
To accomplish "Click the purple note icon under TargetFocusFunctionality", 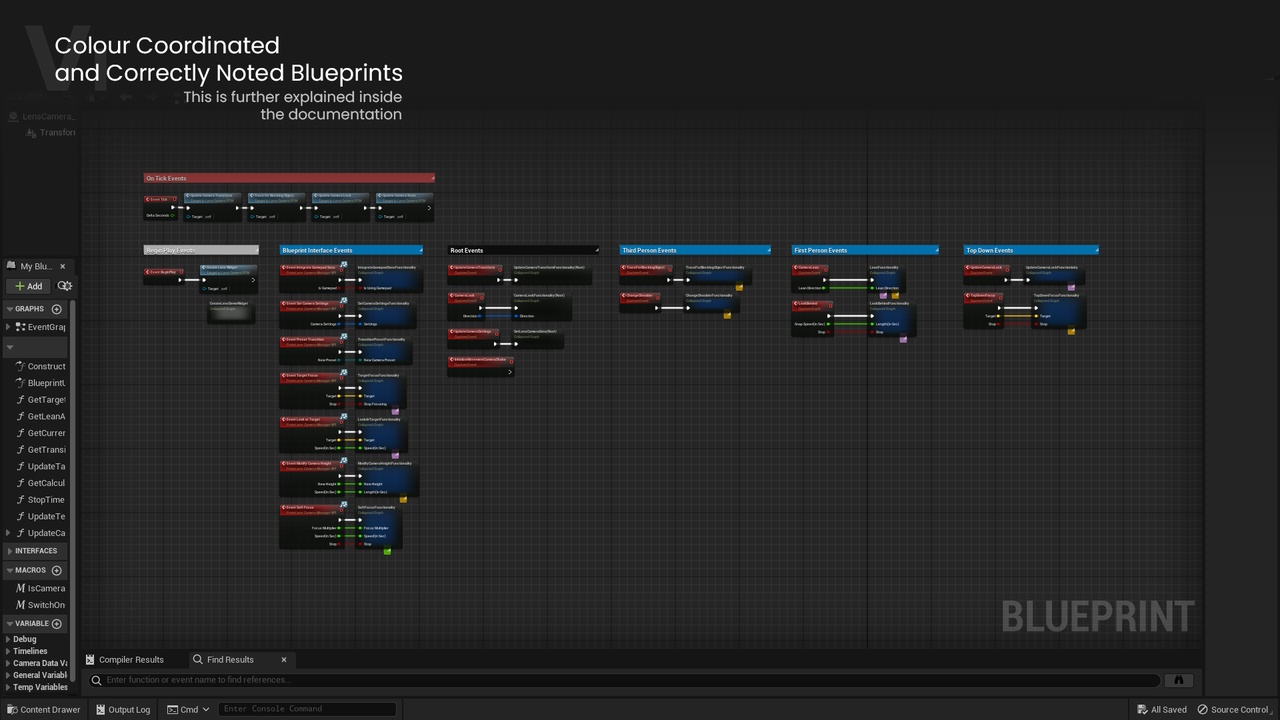I will [395, 411].
